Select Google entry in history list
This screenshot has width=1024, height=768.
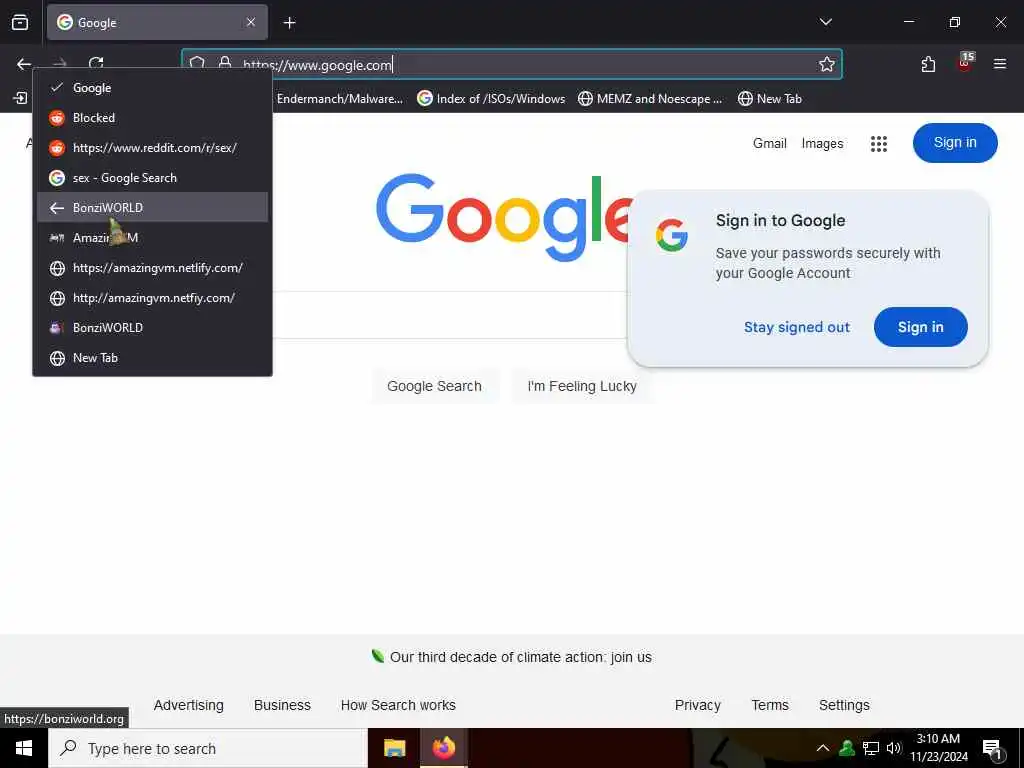click(153, 88)
